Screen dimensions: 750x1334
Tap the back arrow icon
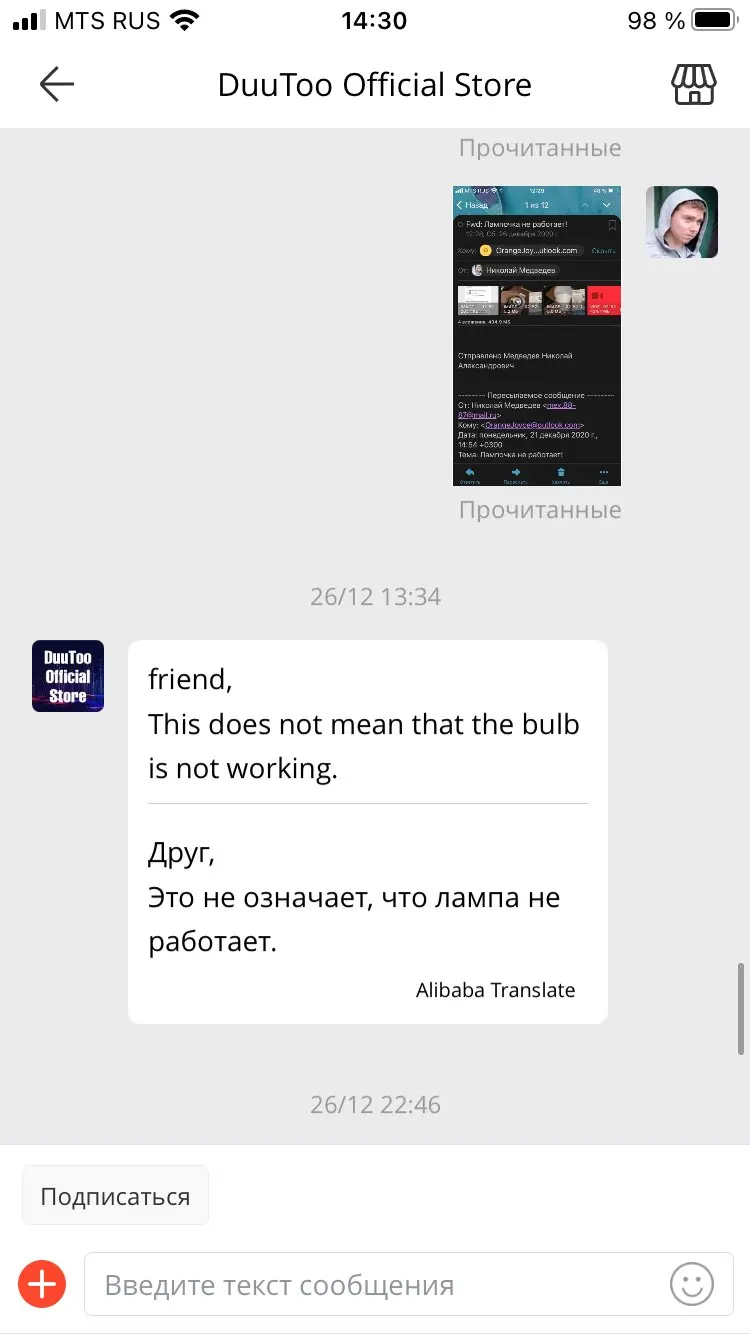click(57, 85)
